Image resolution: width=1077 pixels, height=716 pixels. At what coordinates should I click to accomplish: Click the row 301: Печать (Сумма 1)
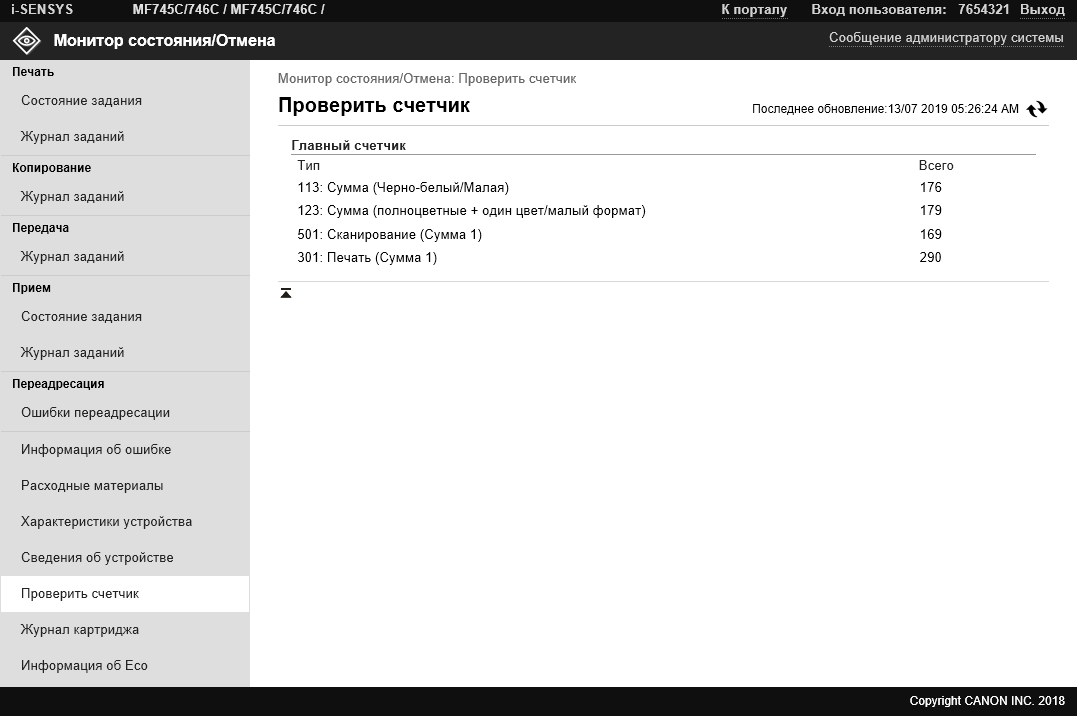click(663, 258)
